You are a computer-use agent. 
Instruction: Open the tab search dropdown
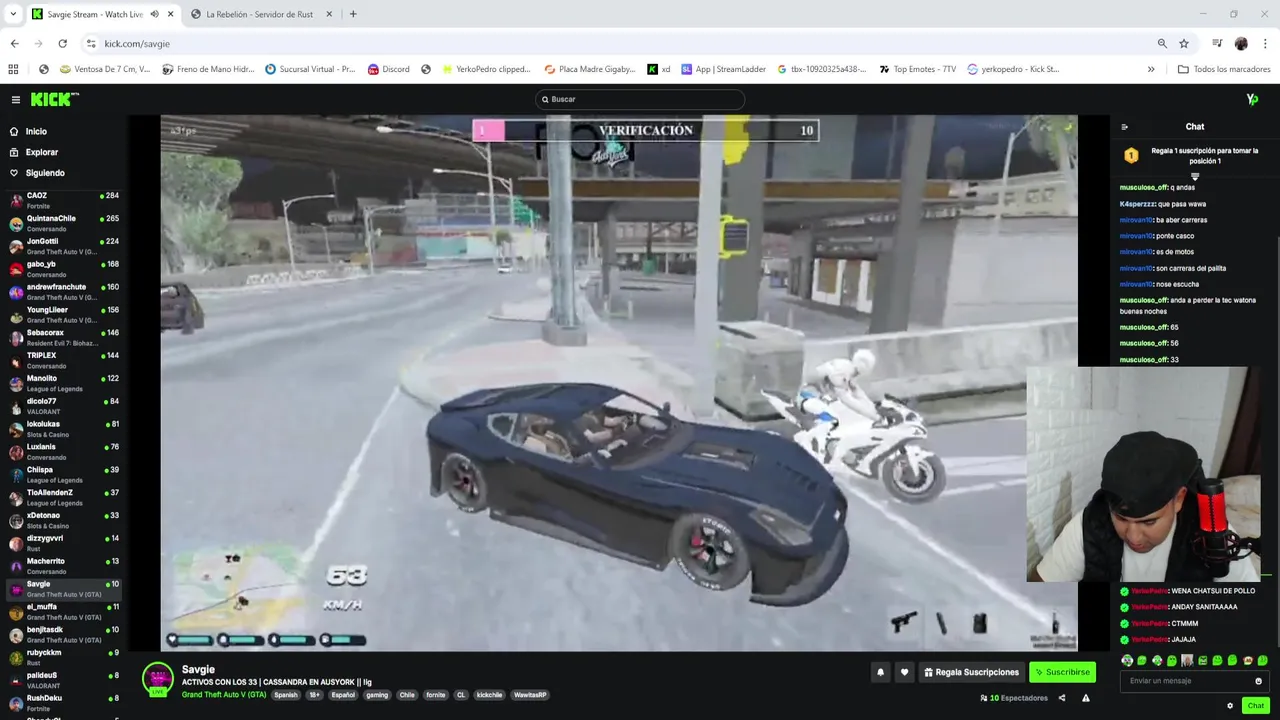pos(13,14)
